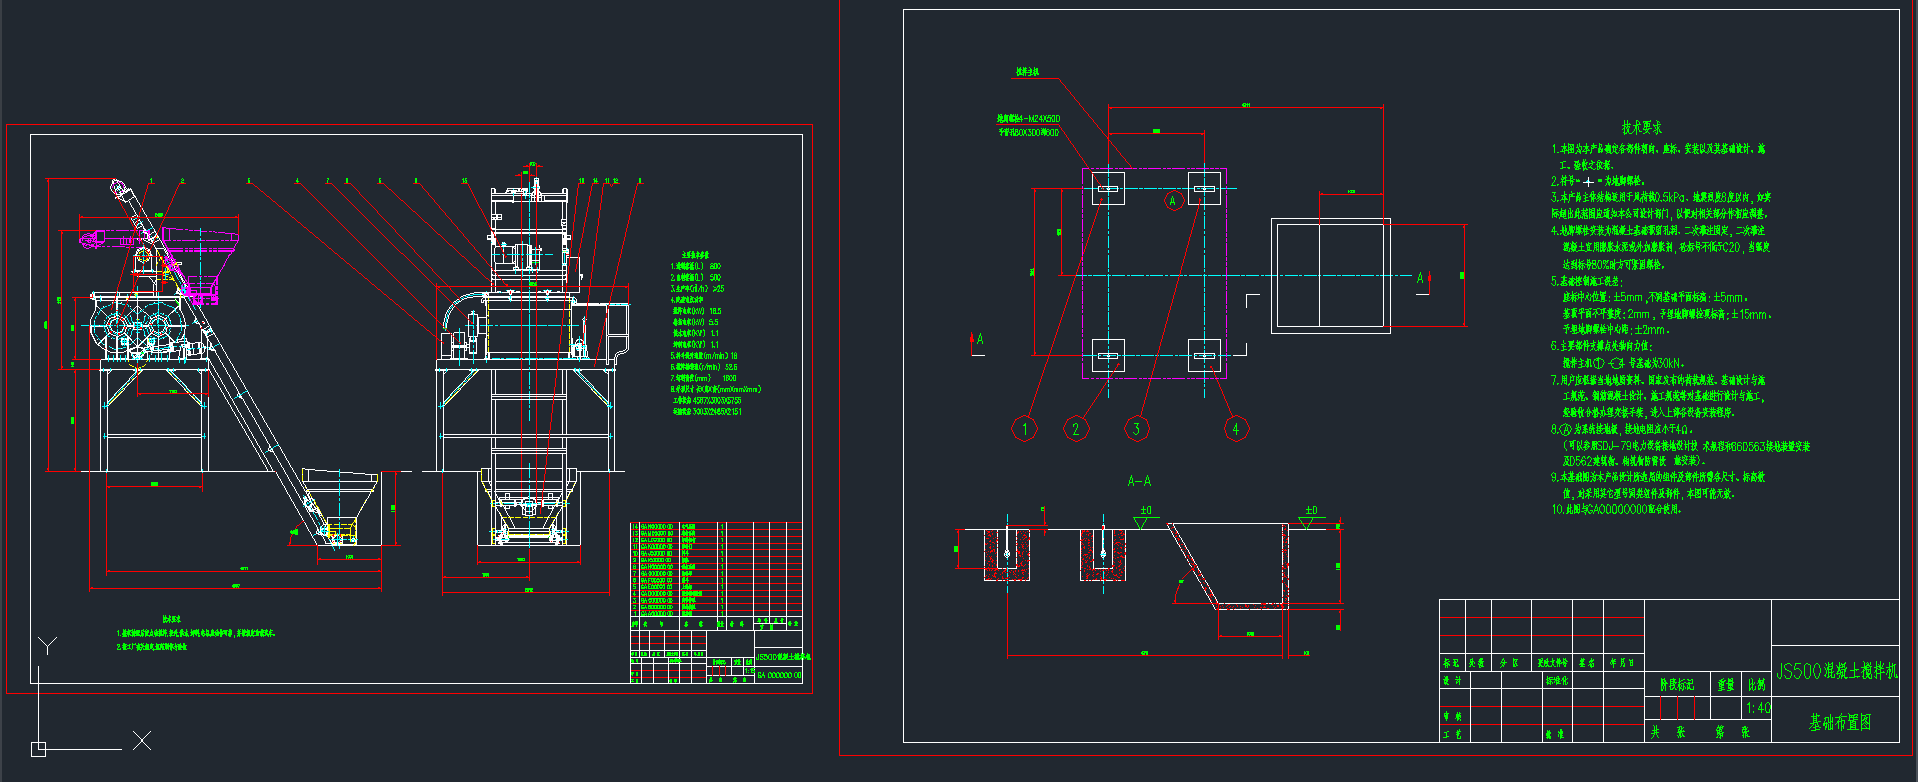The image size is (1918, 782).
Task: Click the 阶段标记 cell in title block
Action: point(1678,685)
